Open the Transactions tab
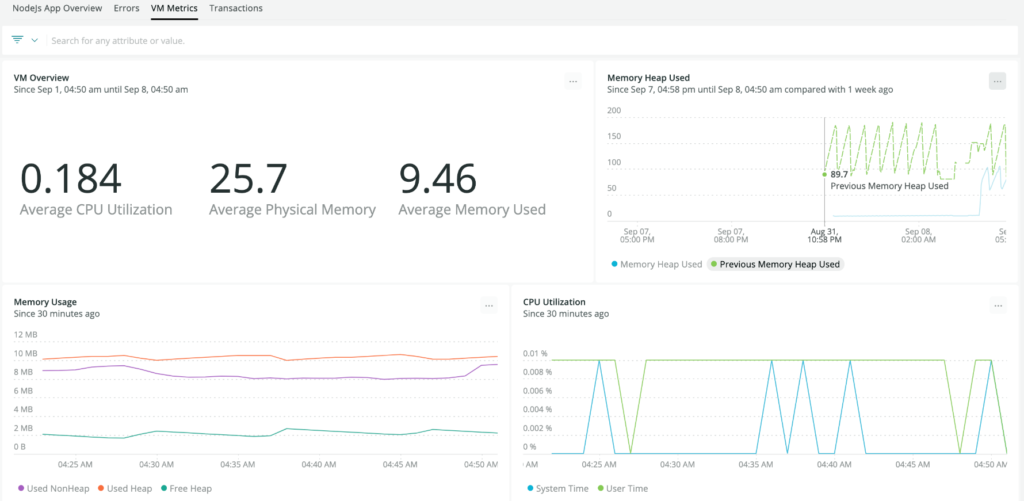1024x501 pixels. pyautogui.click(x=236, y=8)
